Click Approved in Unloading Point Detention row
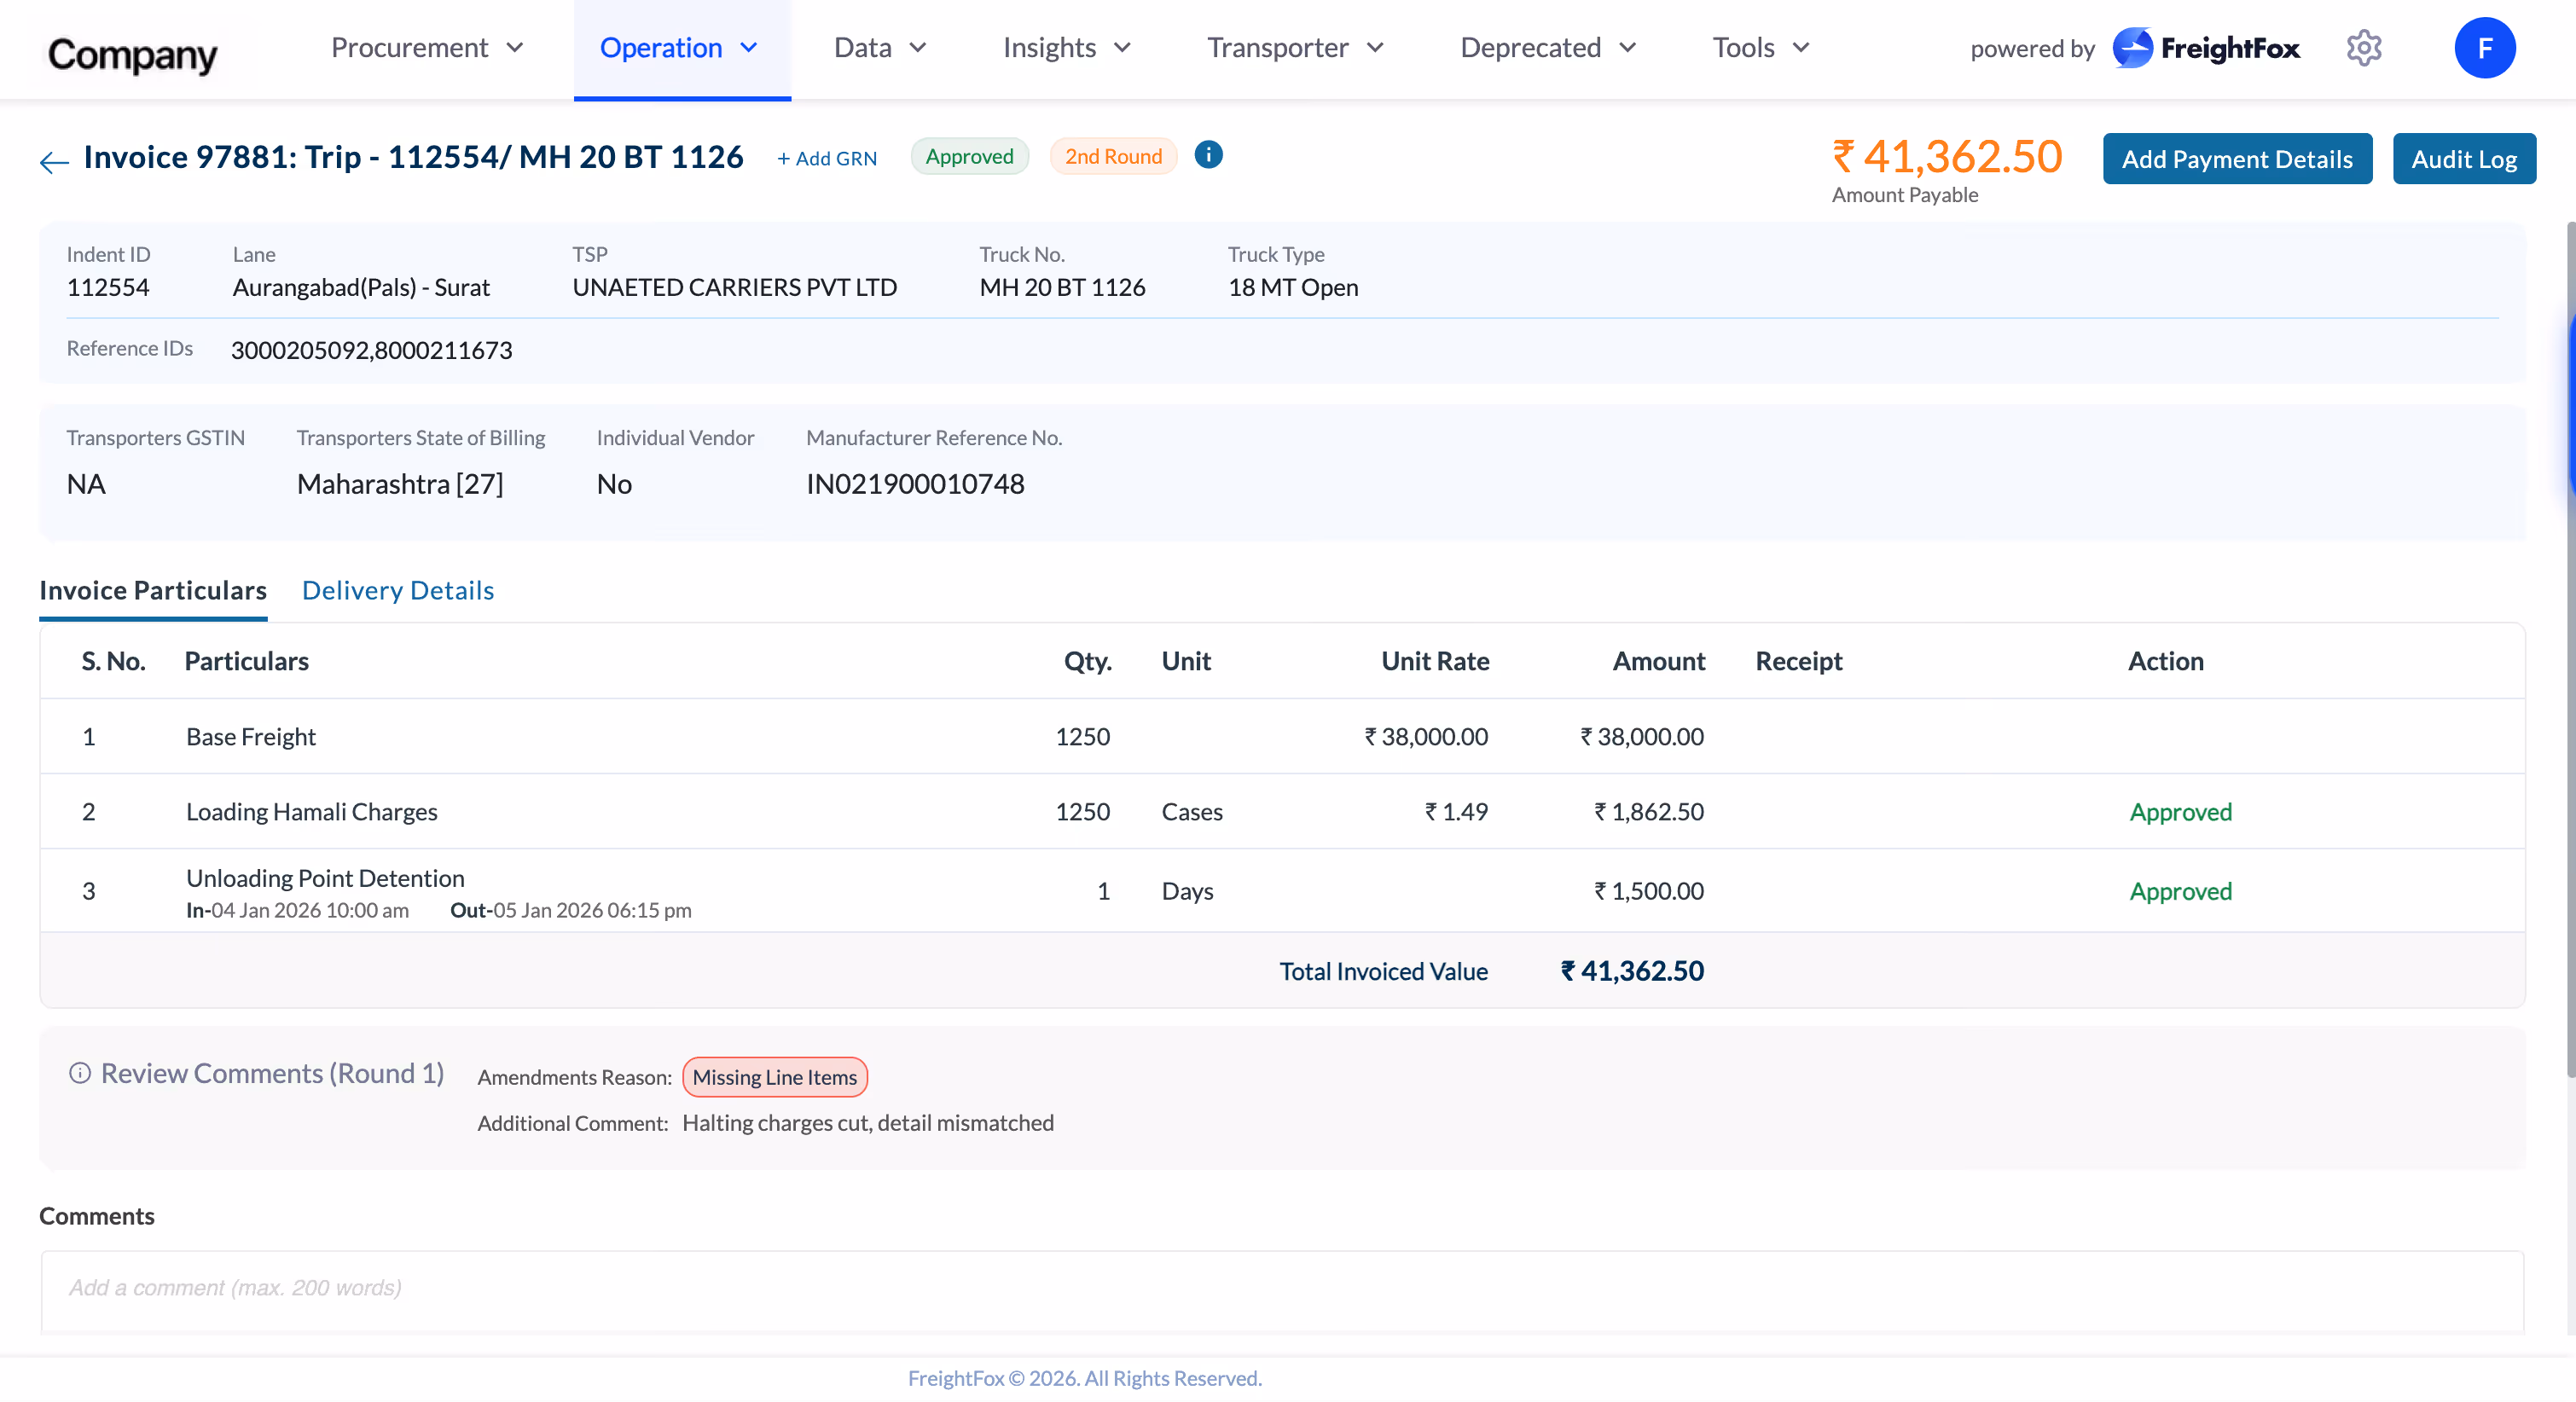Screen dimensions: 2576x1402 click(2180, 890)
